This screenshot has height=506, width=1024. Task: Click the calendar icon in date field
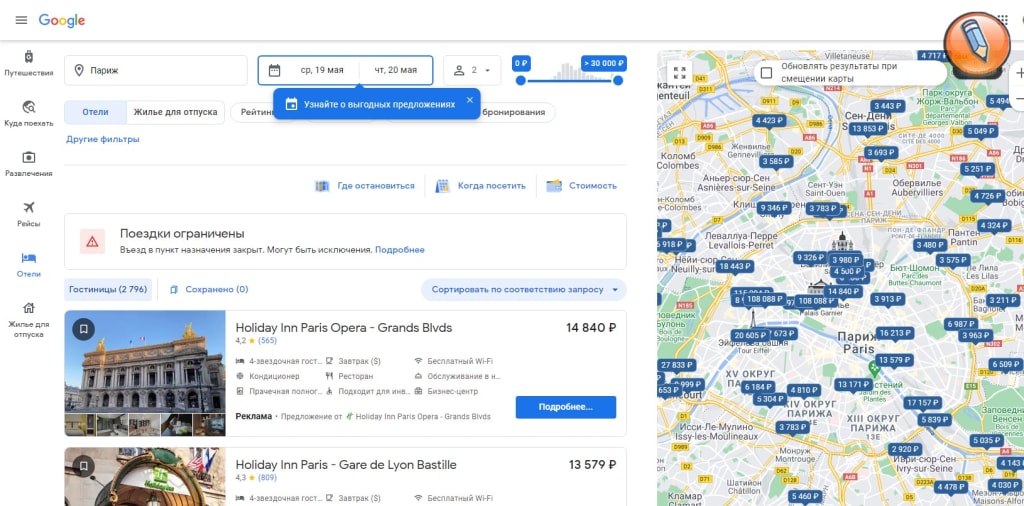pos(274,70)
